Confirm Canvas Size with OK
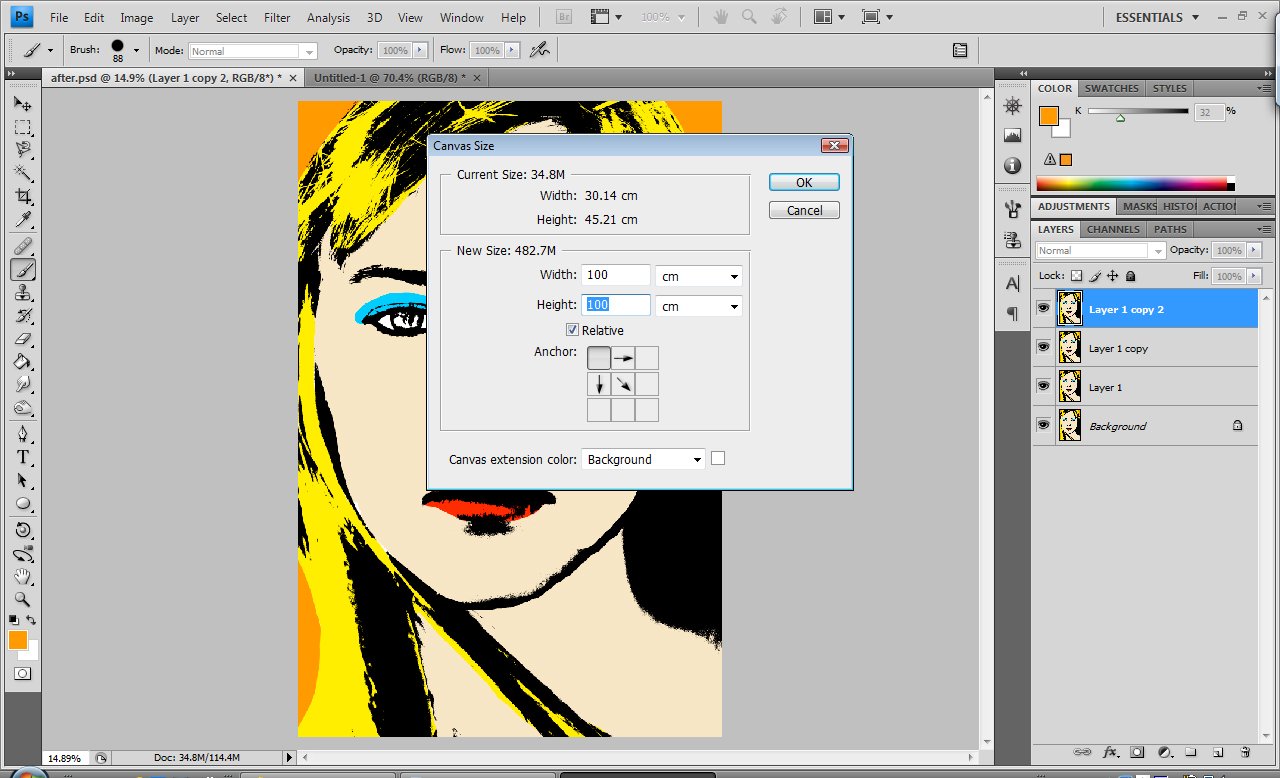This screenshot has height=778, width=1280. (x=804, y=182)
